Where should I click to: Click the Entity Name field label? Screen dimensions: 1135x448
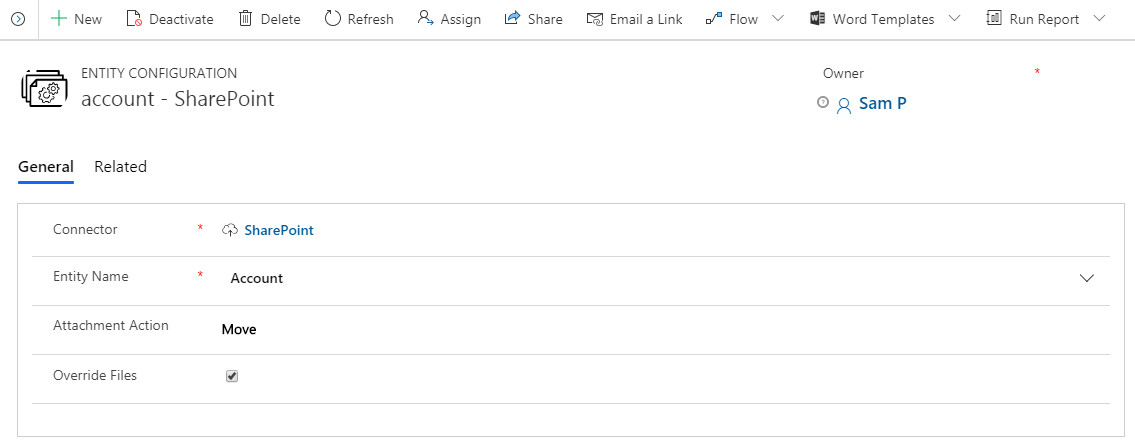tap(90, 276)
